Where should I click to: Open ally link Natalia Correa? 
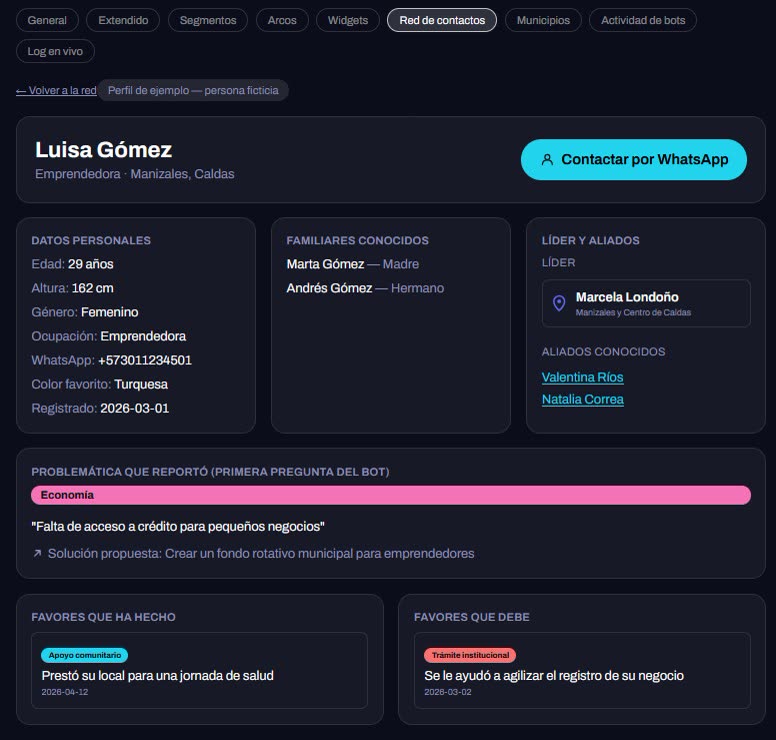[582, 399]
